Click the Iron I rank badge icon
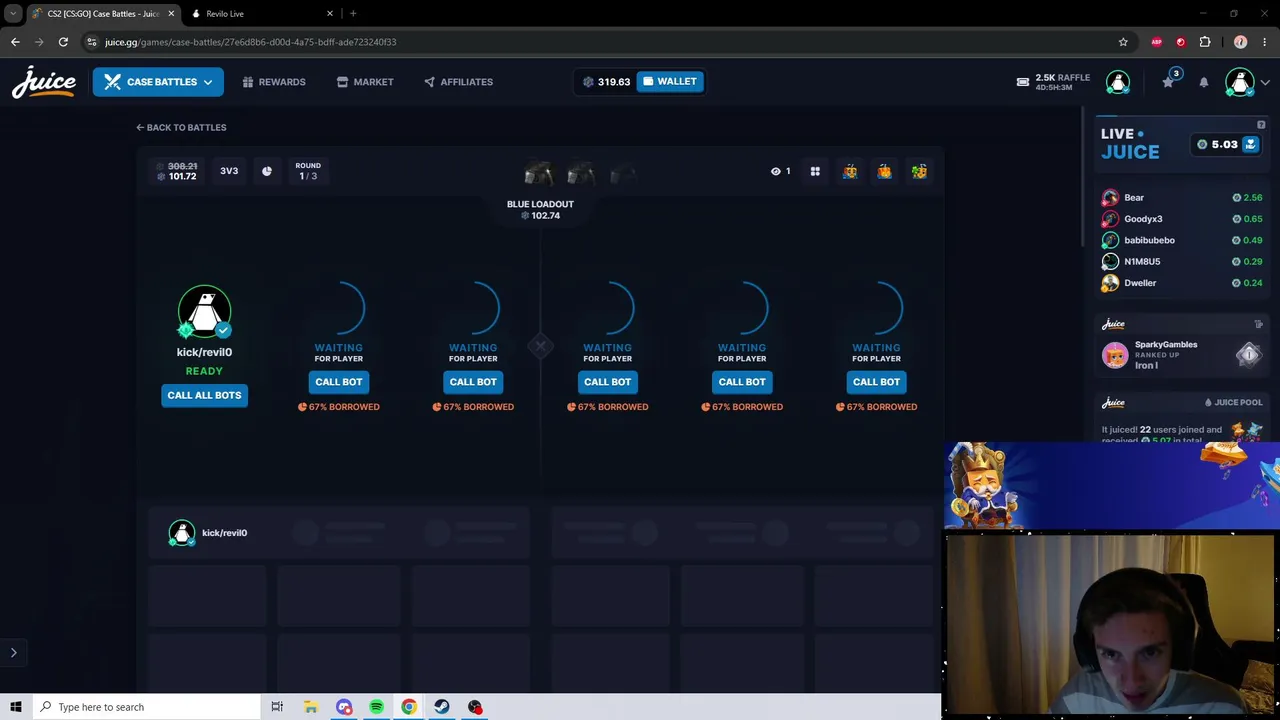Screen dimensions: 1280x720 tap(1249, 355)
